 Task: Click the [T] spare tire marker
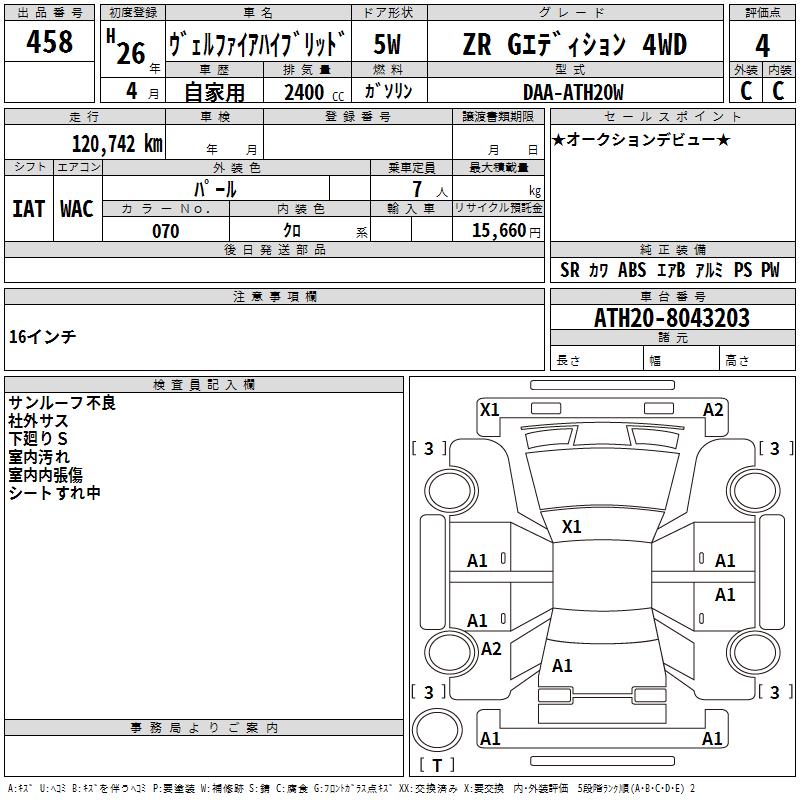[436, 765]
